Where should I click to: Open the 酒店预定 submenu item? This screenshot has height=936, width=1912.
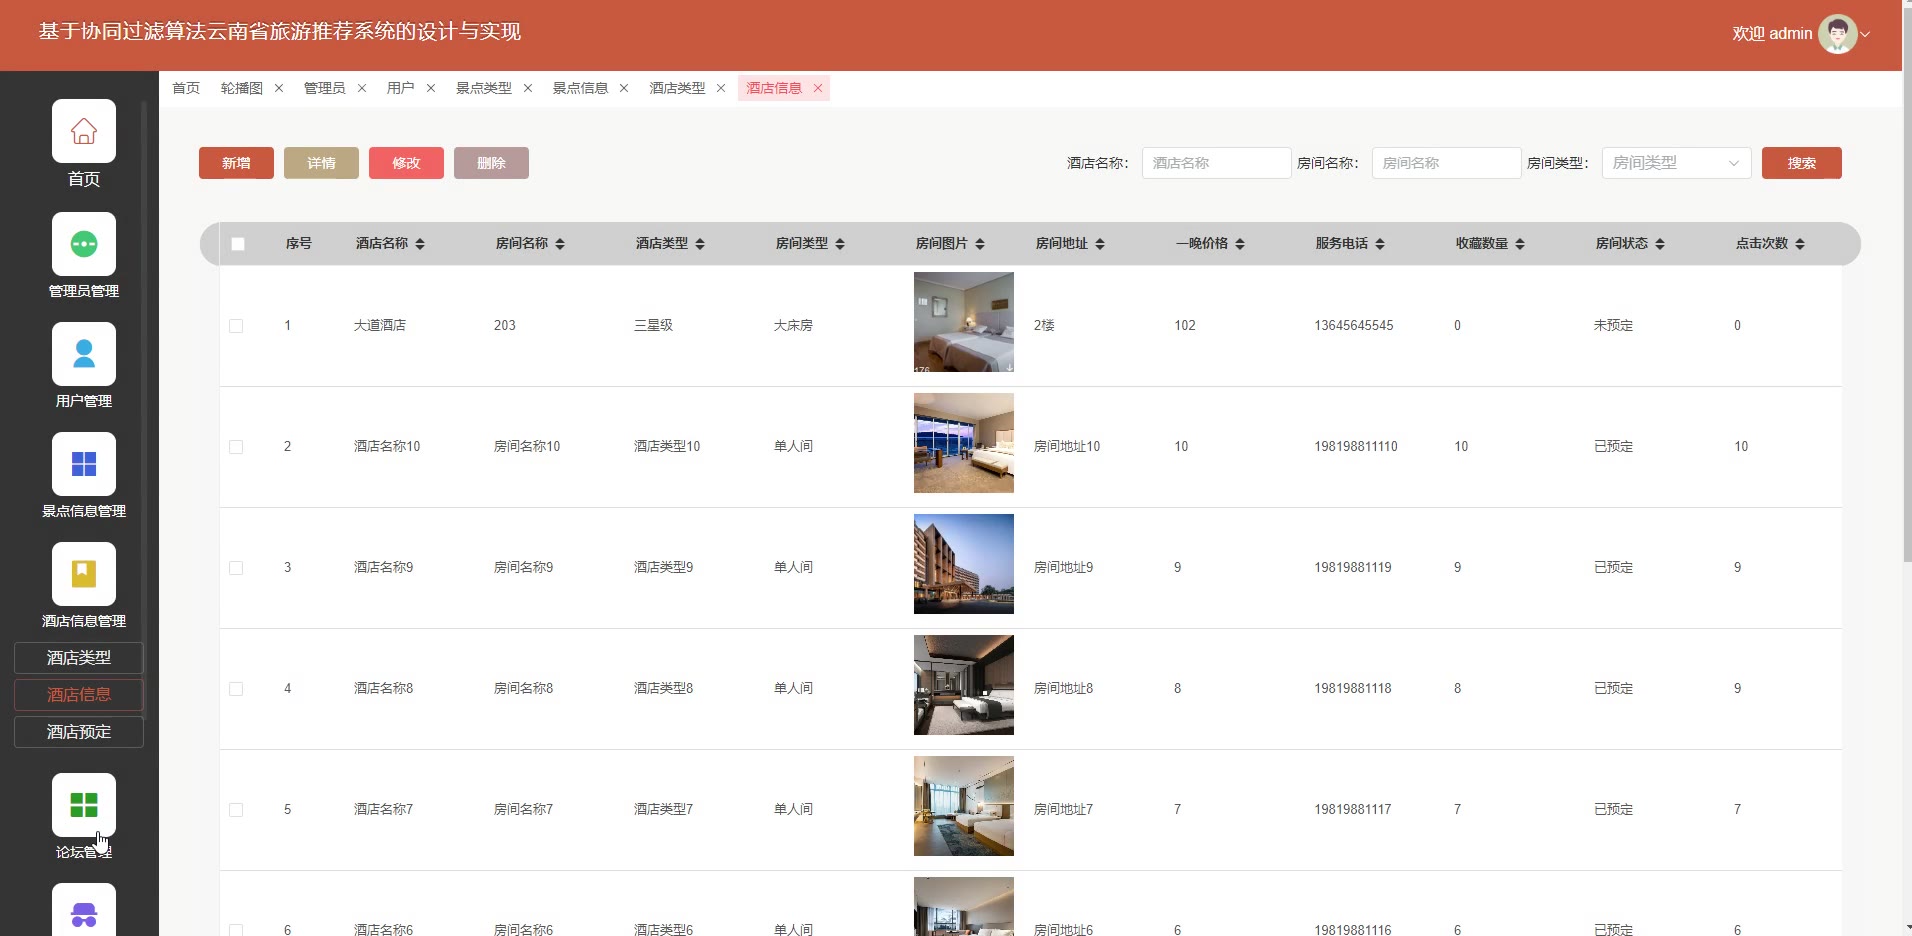click(x=79, y=732)
